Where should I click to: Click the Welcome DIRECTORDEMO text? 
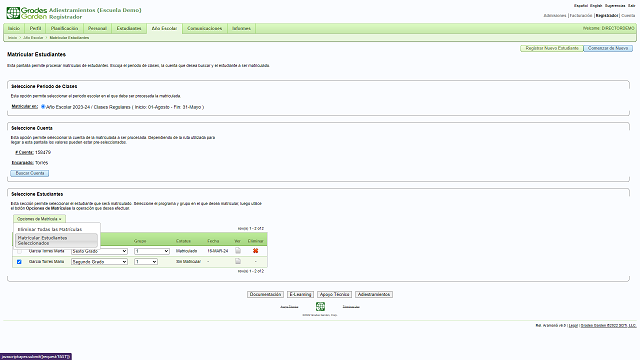point(609,28)
